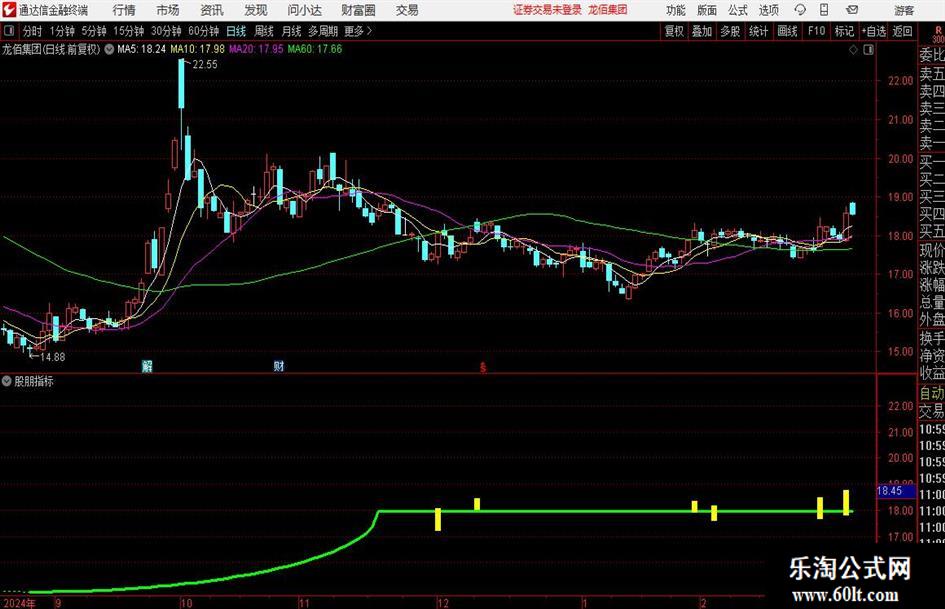The image size is (945, 609).
Task: Expand the 股朋指标 indicator dropdown arrow
Action: 7,381
